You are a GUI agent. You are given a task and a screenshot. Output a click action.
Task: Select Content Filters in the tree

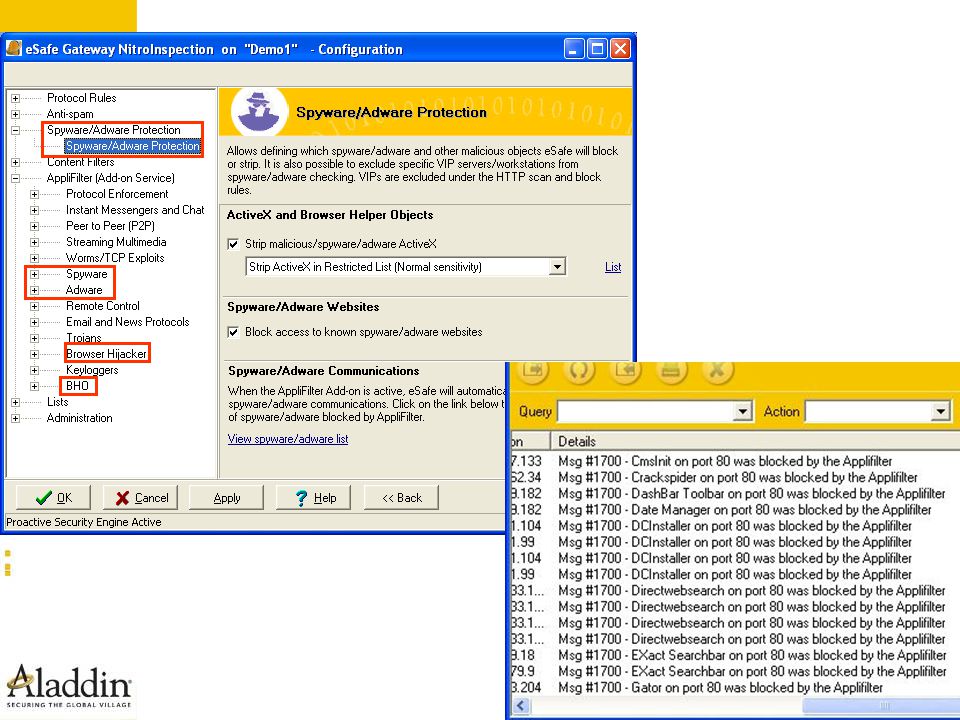point(80,162)
